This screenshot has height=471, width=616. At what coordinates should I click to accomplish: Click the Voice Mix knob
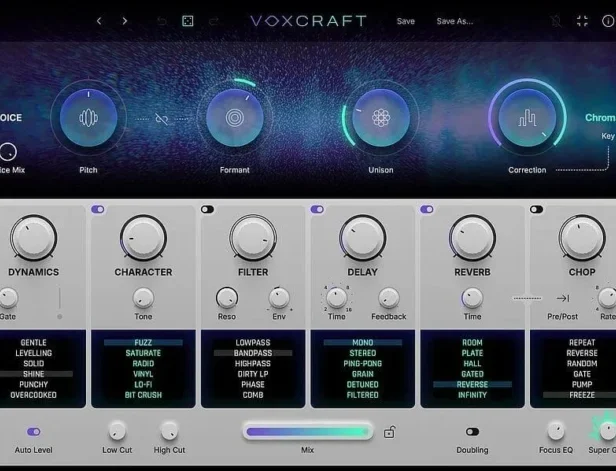tap(8, 152)
